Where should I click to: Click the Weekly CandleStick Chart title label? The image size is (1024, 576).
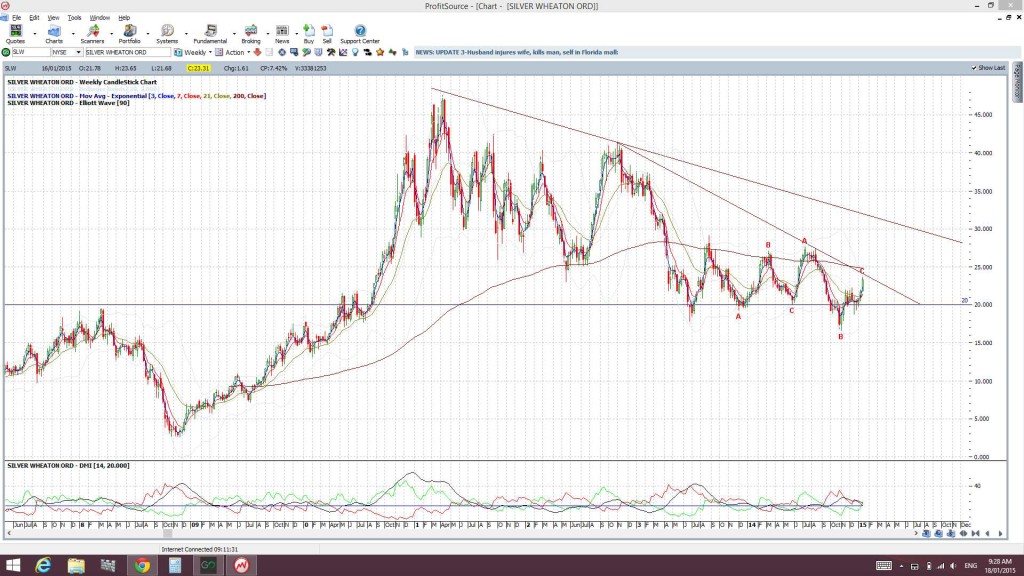[x=82, y=82]
